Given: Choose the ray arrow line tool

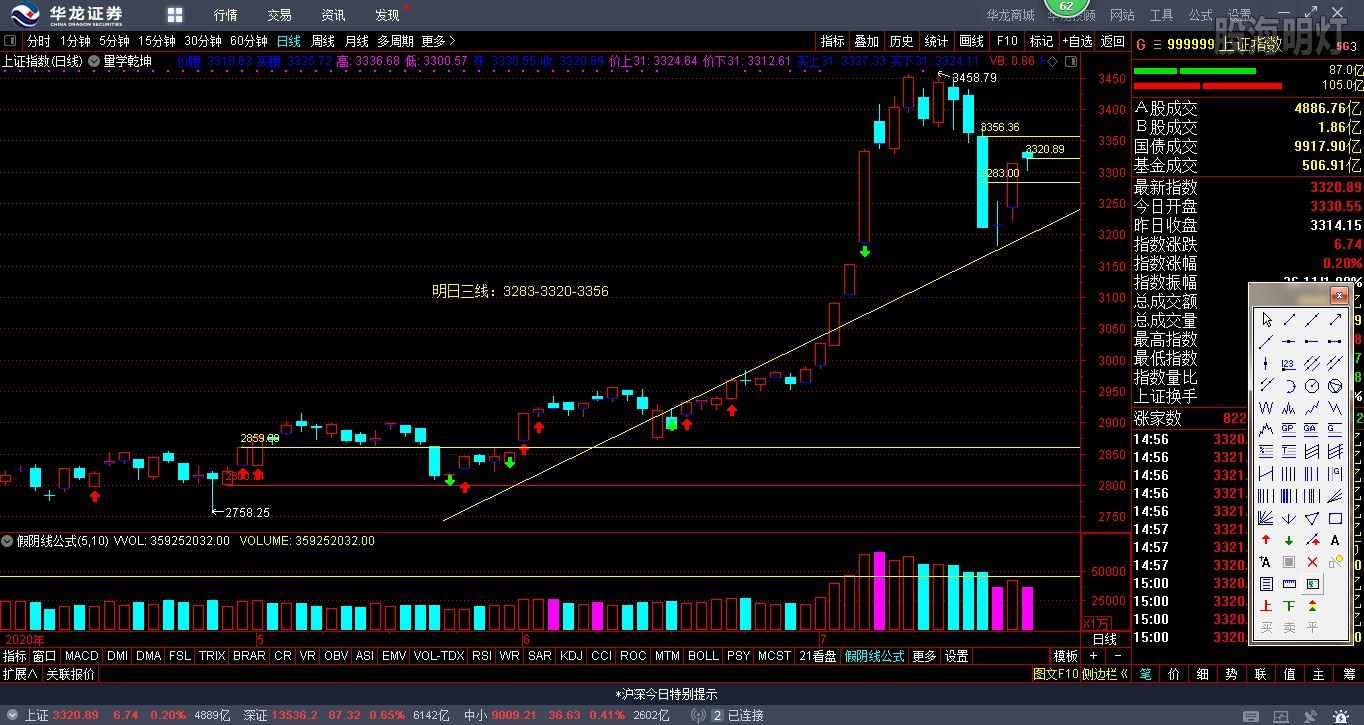Looking at the screenshot, I should (1335, 320).
